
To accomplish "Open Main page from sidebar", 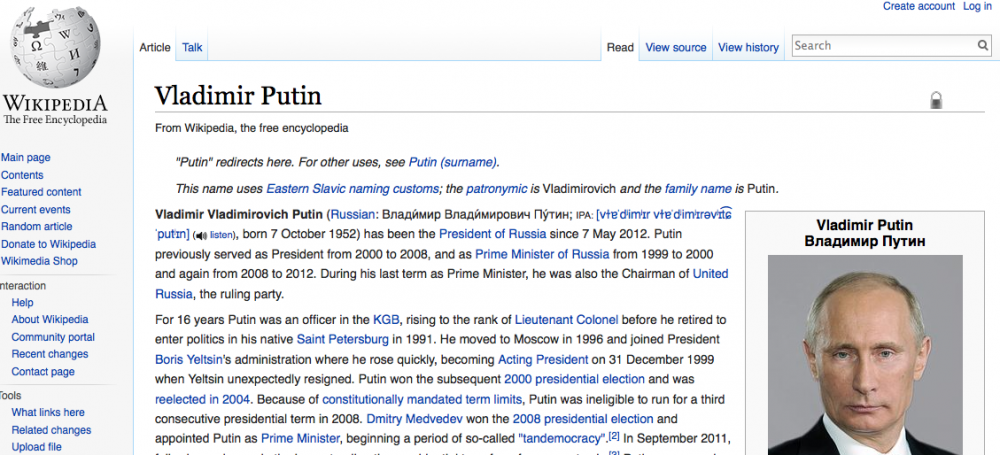I will pyautogui.click(x=26, y=158).
